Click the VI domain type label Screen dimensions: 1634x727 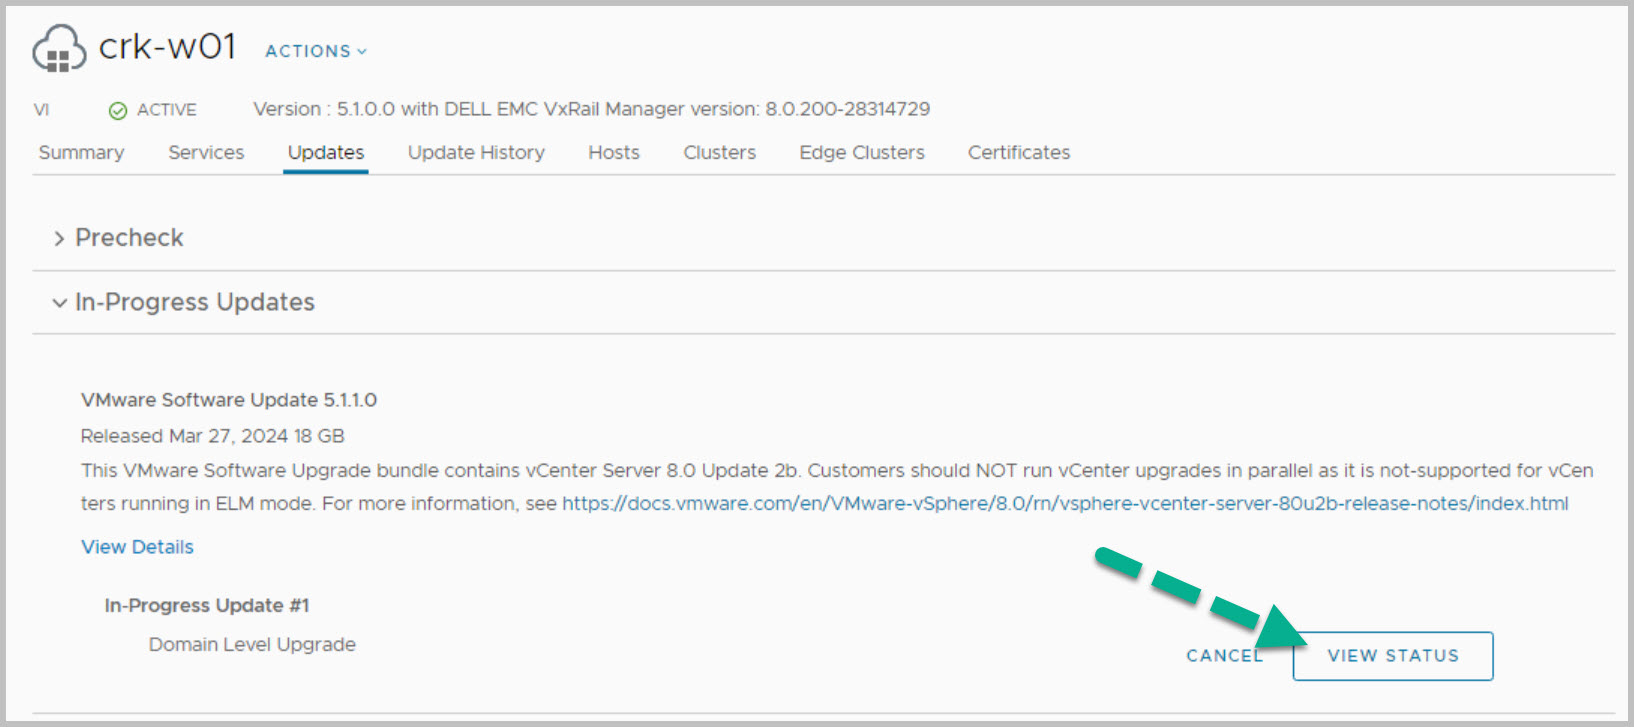click(41, 110)
